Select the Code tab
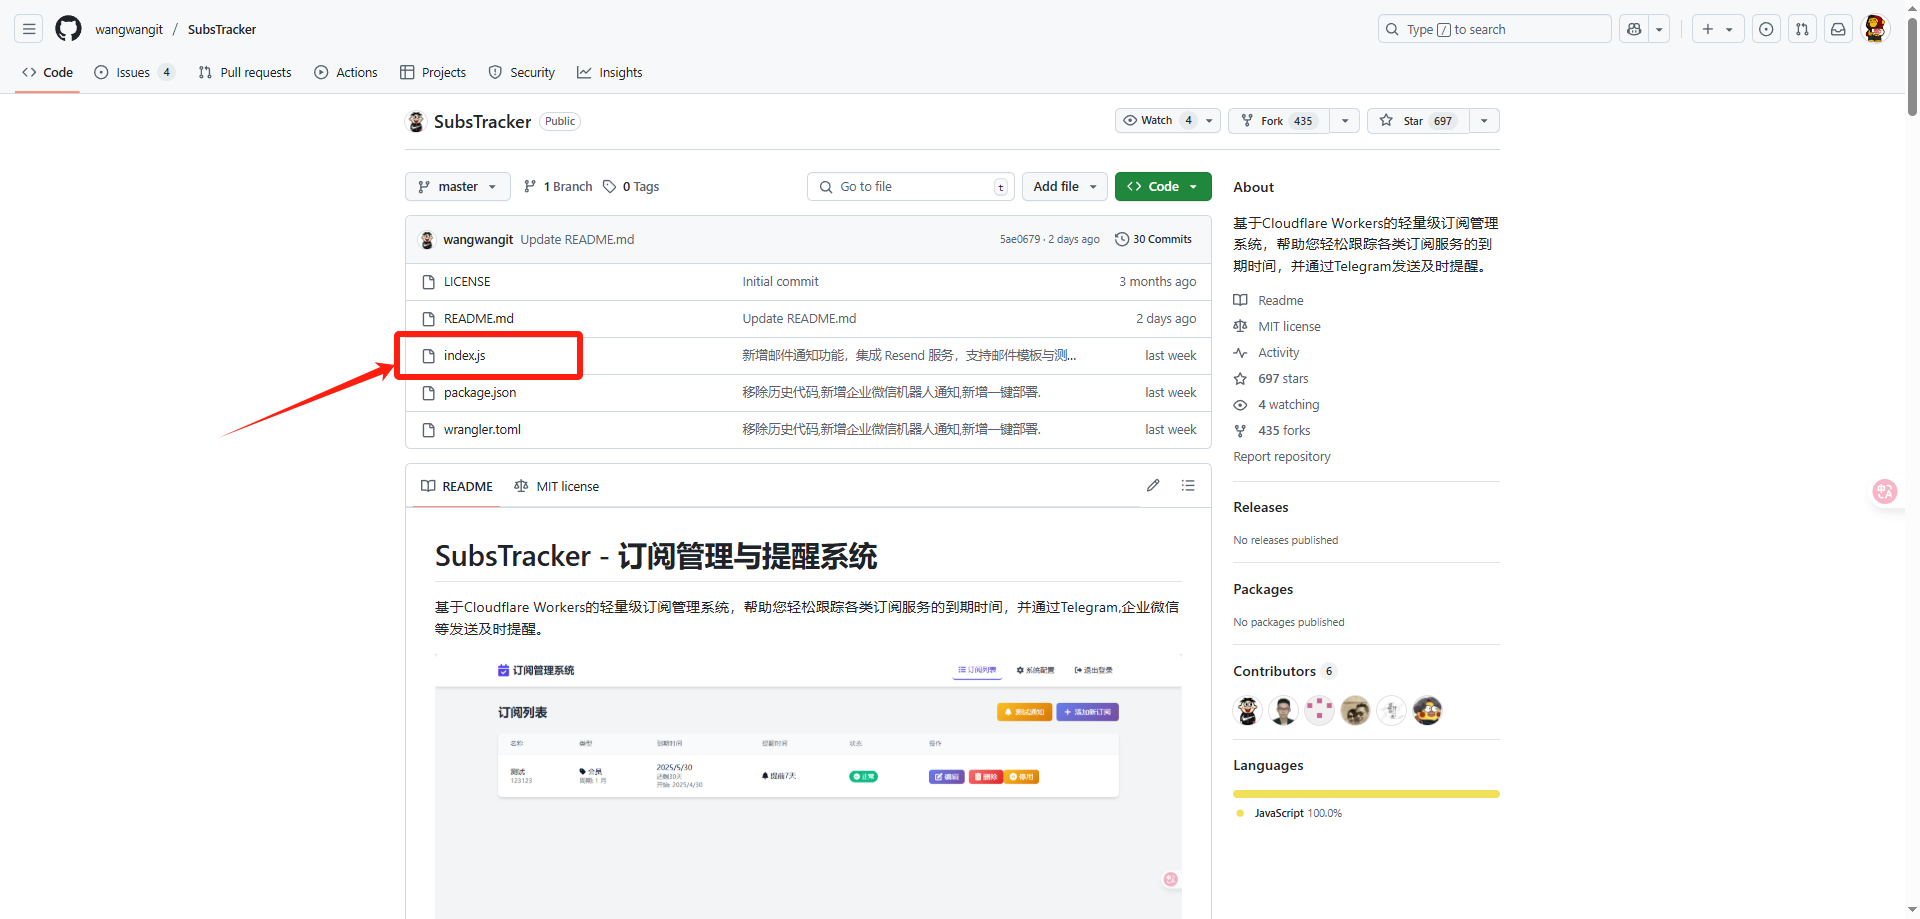The height and width of the screenshot is (919, 1920). [x=47, y=72]
